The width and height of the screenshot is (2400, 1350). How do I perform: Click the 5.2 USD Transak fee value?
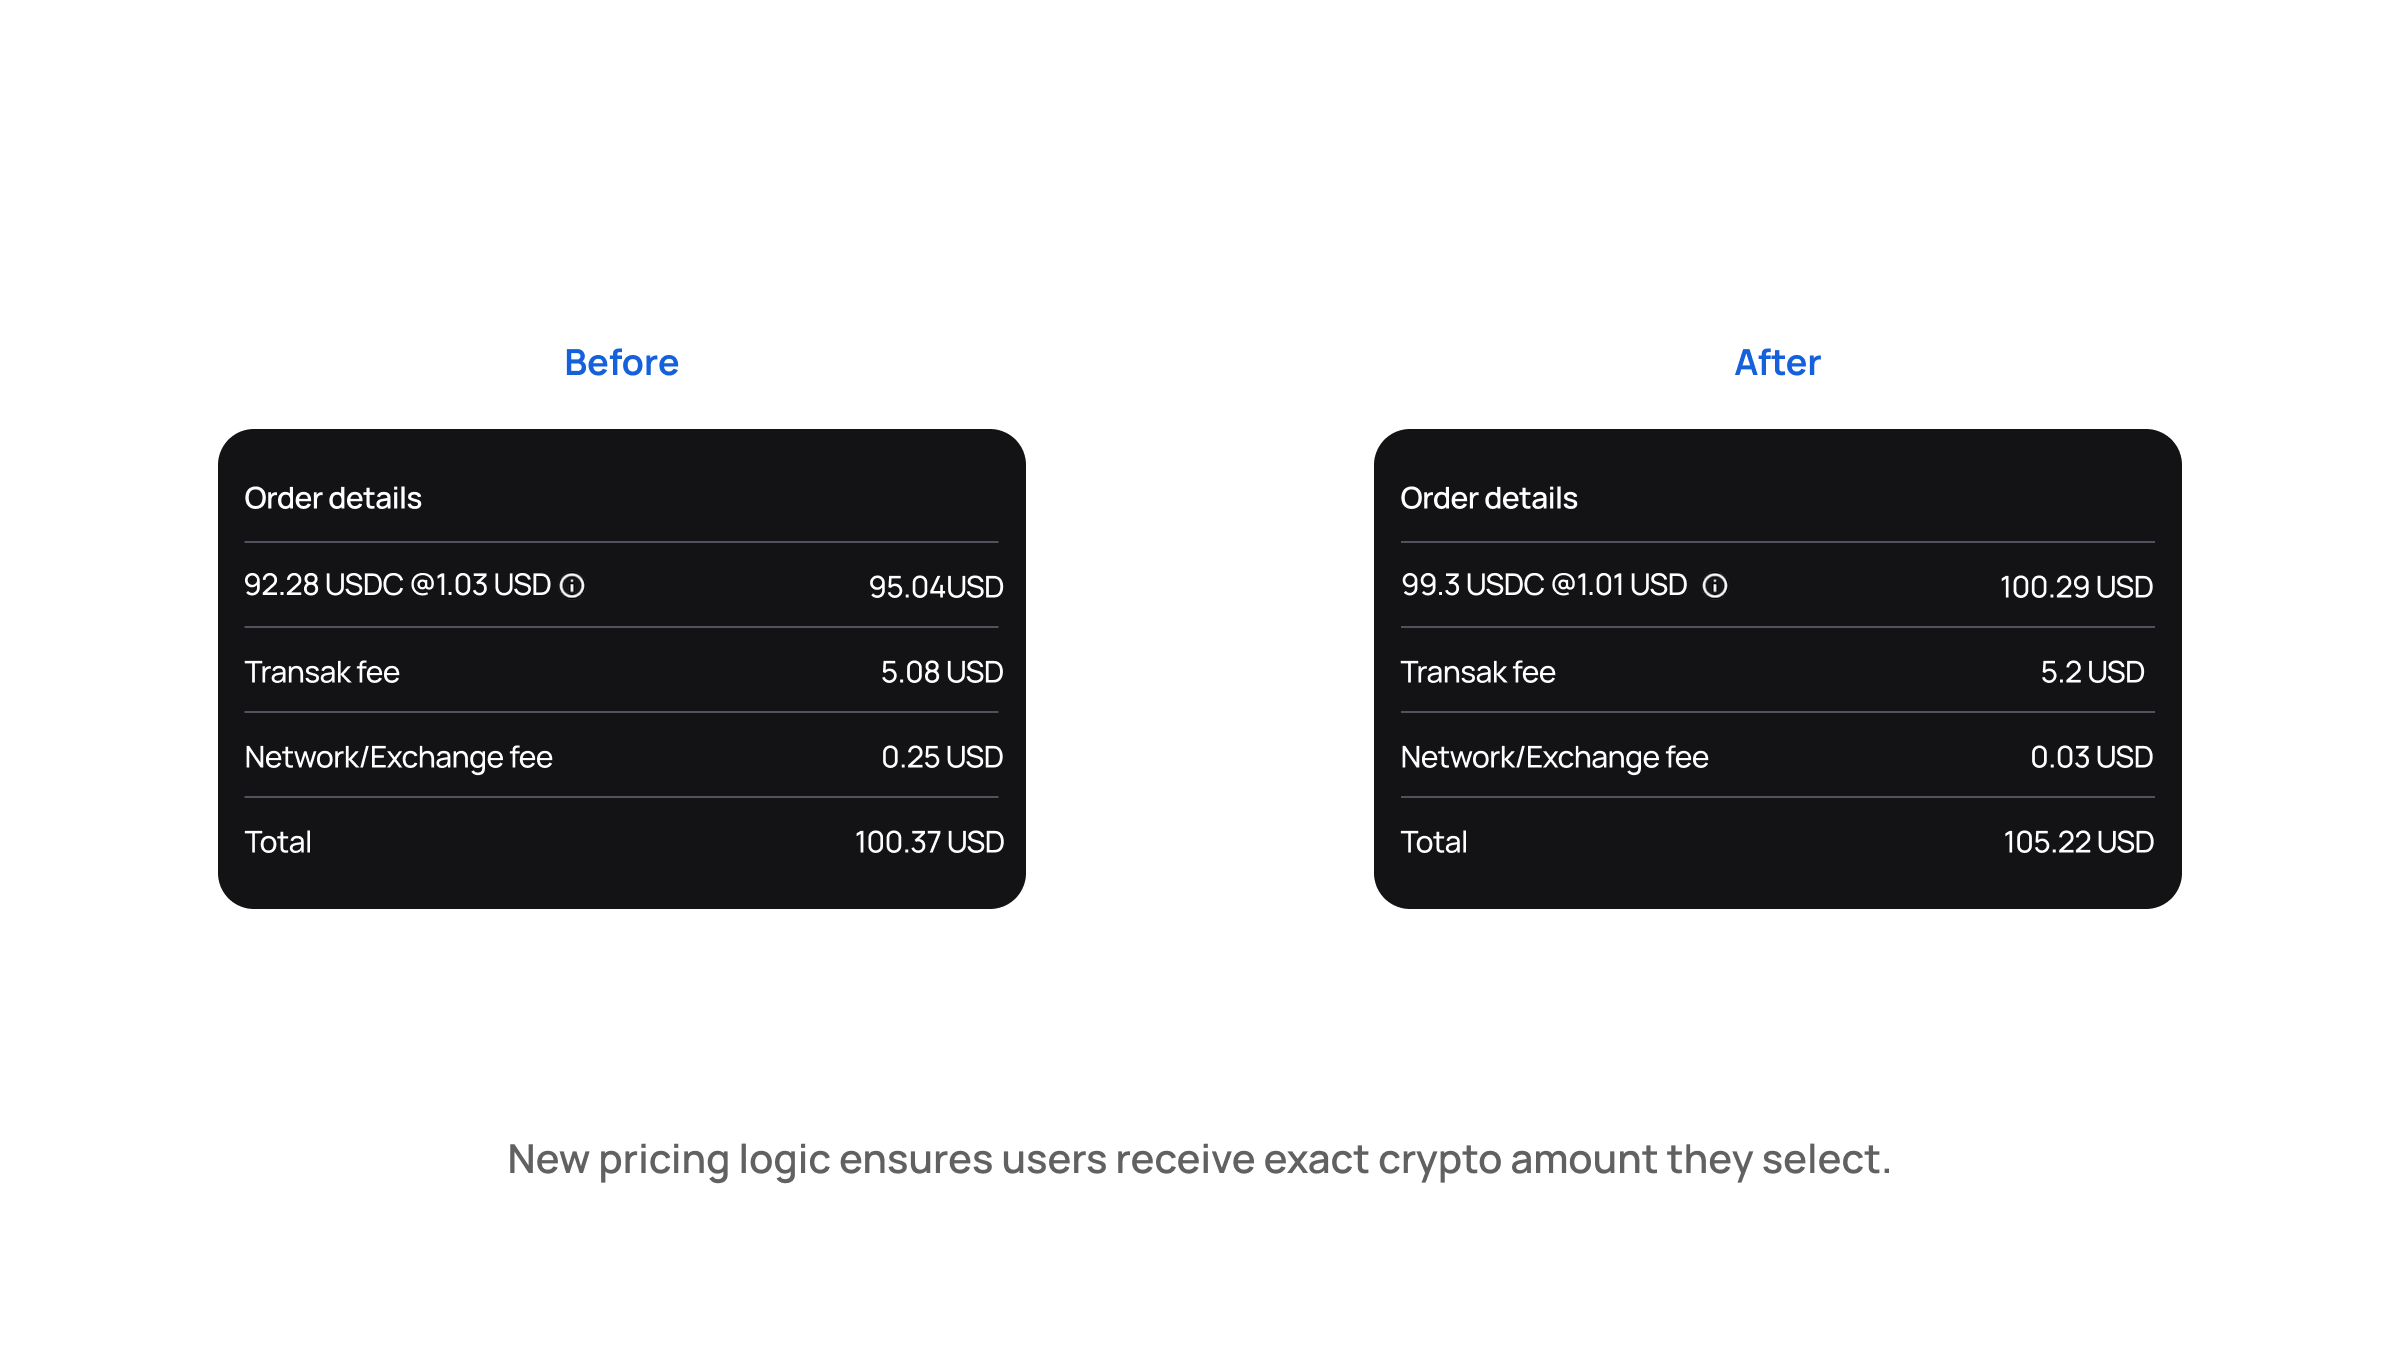click(x=2092, y=672)
